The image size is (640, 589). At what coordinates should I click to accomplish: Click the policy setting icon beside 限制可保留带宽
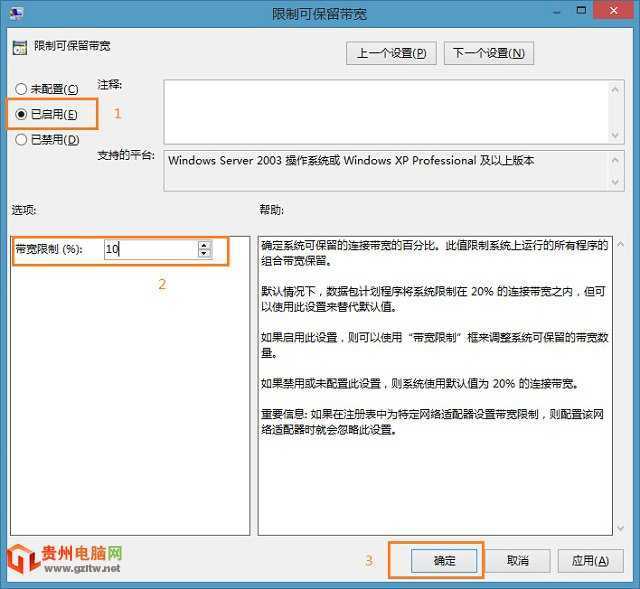[20, 47]
